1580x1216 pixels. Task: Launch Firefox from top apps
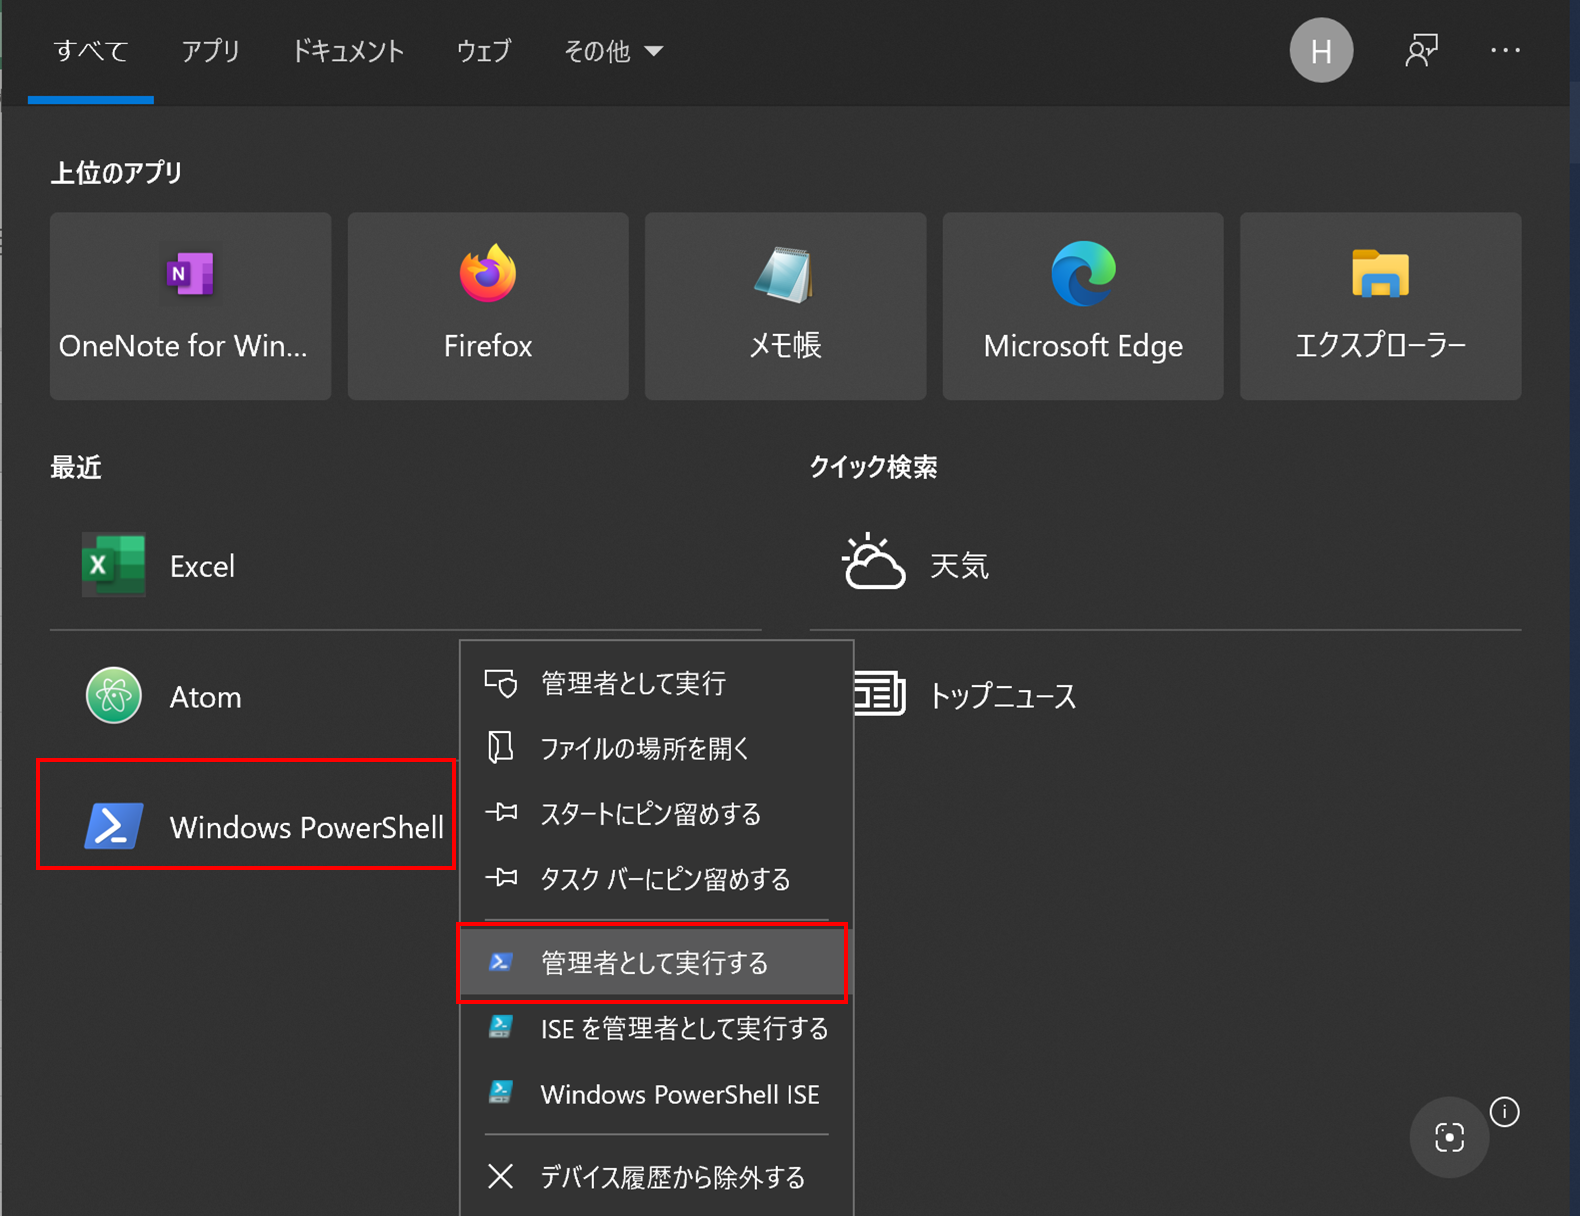coord(488,306)
